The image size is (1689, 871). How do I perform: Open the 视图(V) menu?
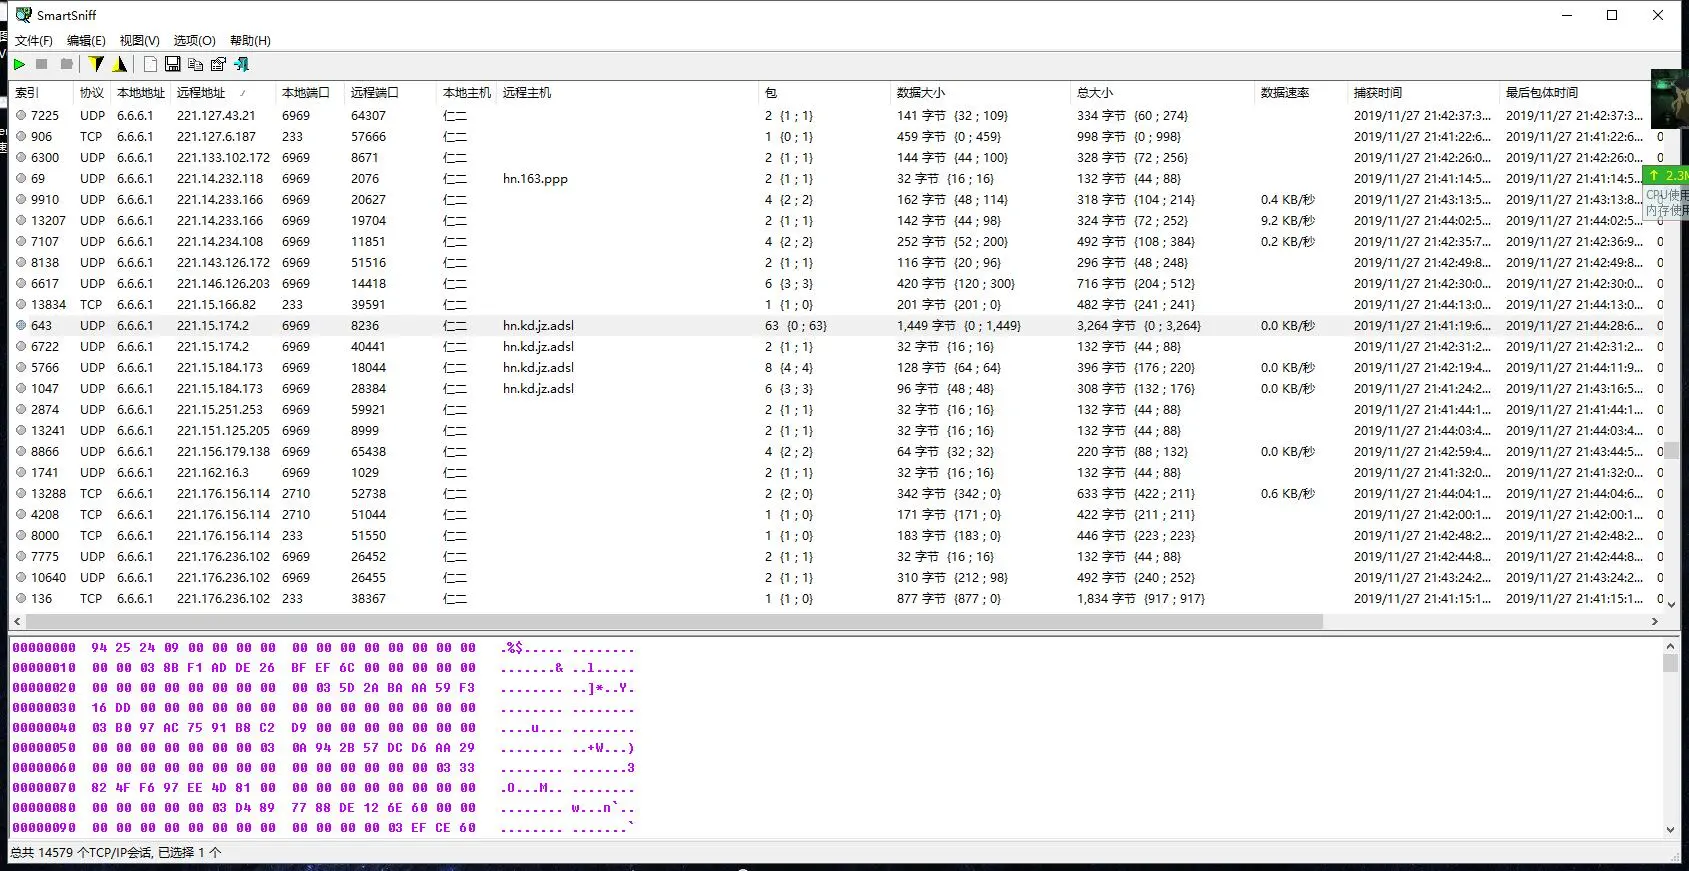[139, 40]
